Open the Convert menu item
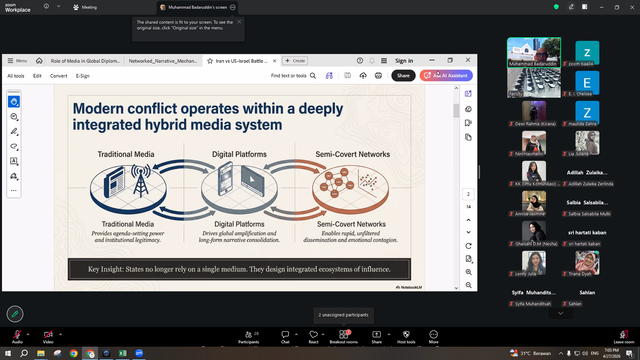Image resolution: width=640 pixels, height=360 pixels. coord(58,76)
